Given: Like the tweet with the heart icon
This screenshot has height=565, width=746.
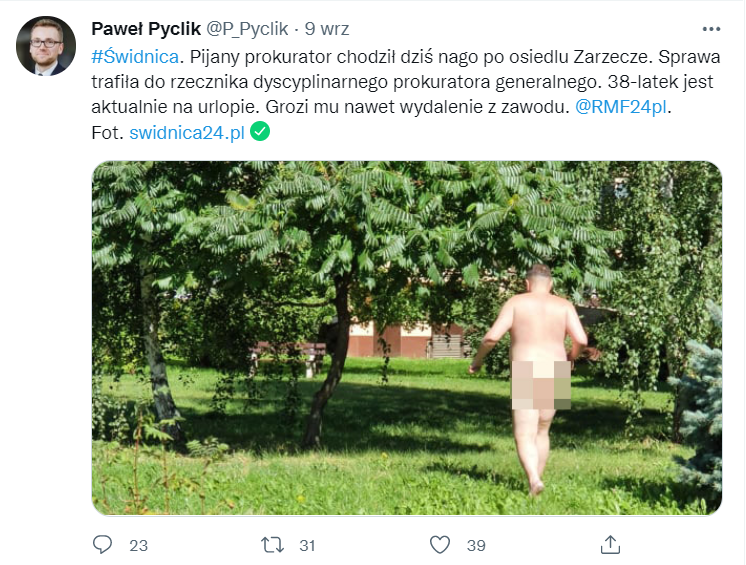Looking at the screenshot, I should tap(440, 545).
